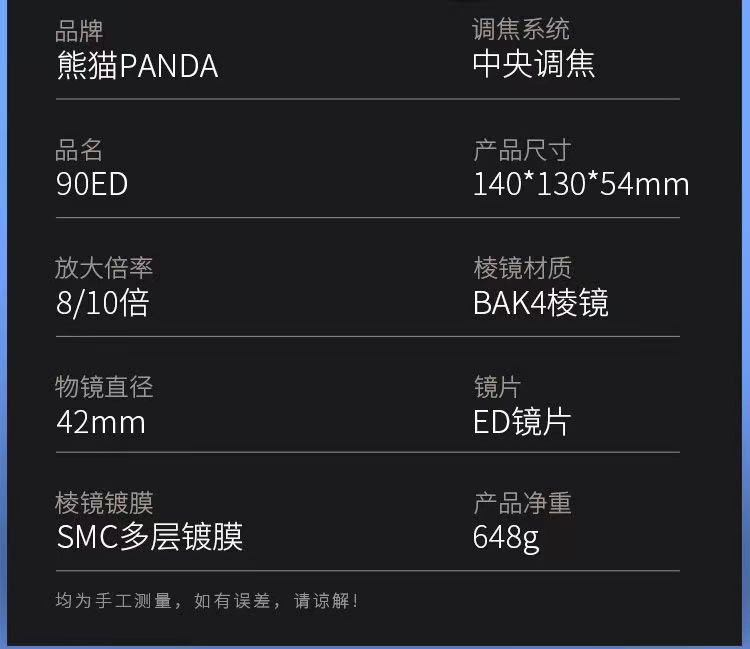Viewport: 750px width, 649px height.
Task: Click the 90ED product name value
Action: click(92, 184)
